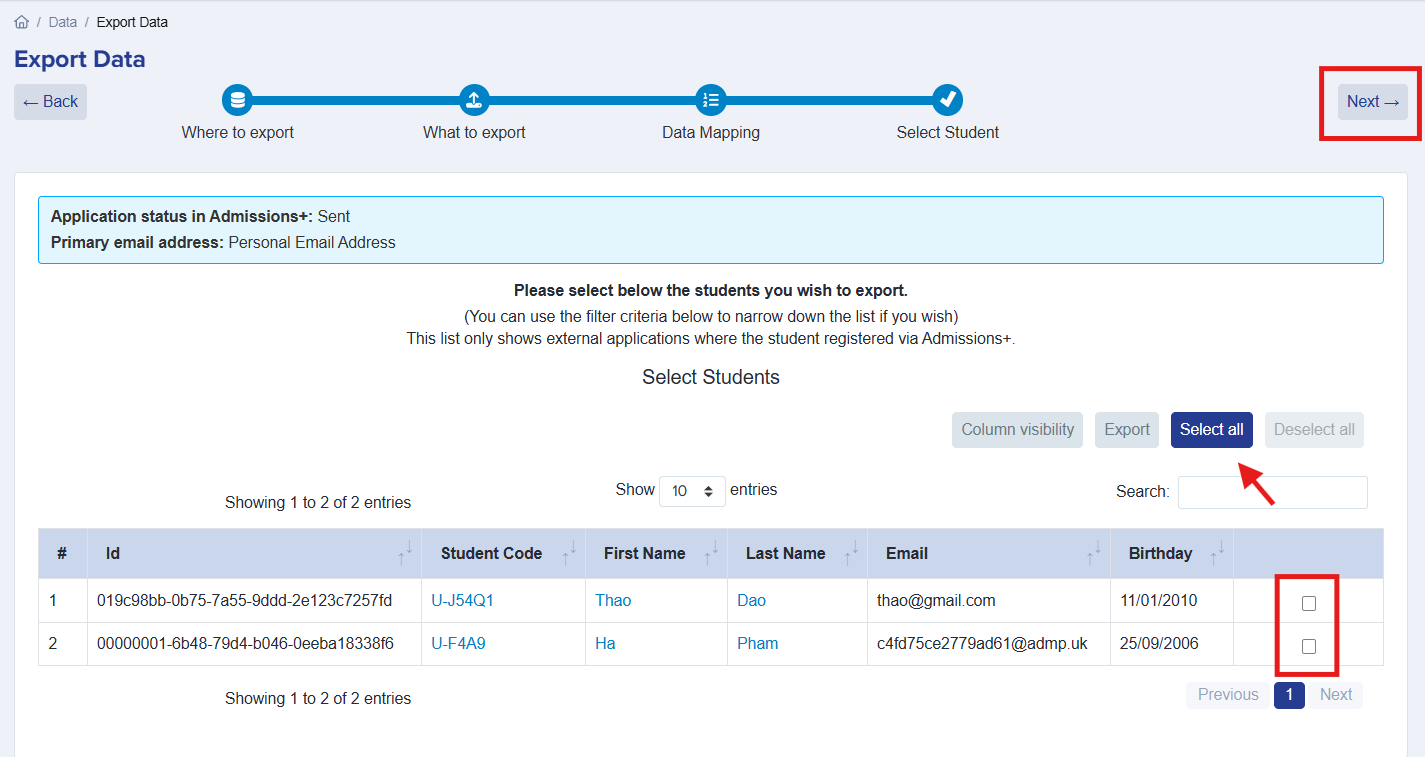Select the Where to export step icon

(237, 100)
